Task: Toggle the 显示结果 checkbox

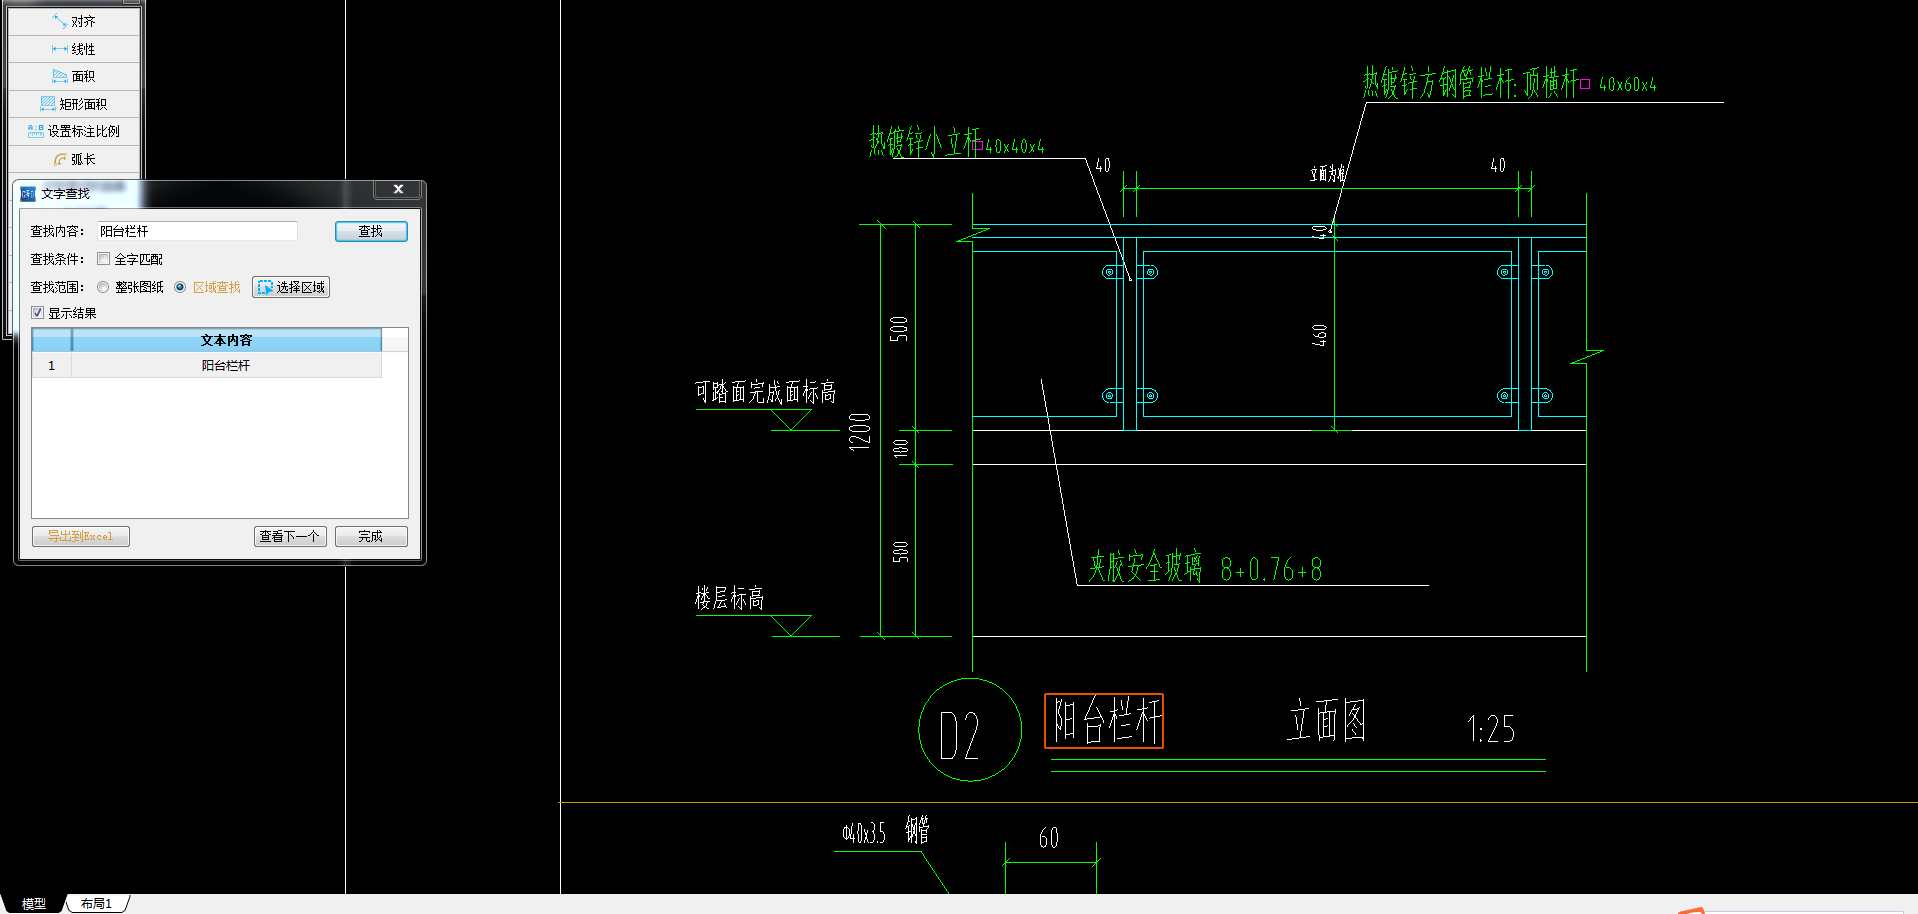Action: [x=38, y=313]
